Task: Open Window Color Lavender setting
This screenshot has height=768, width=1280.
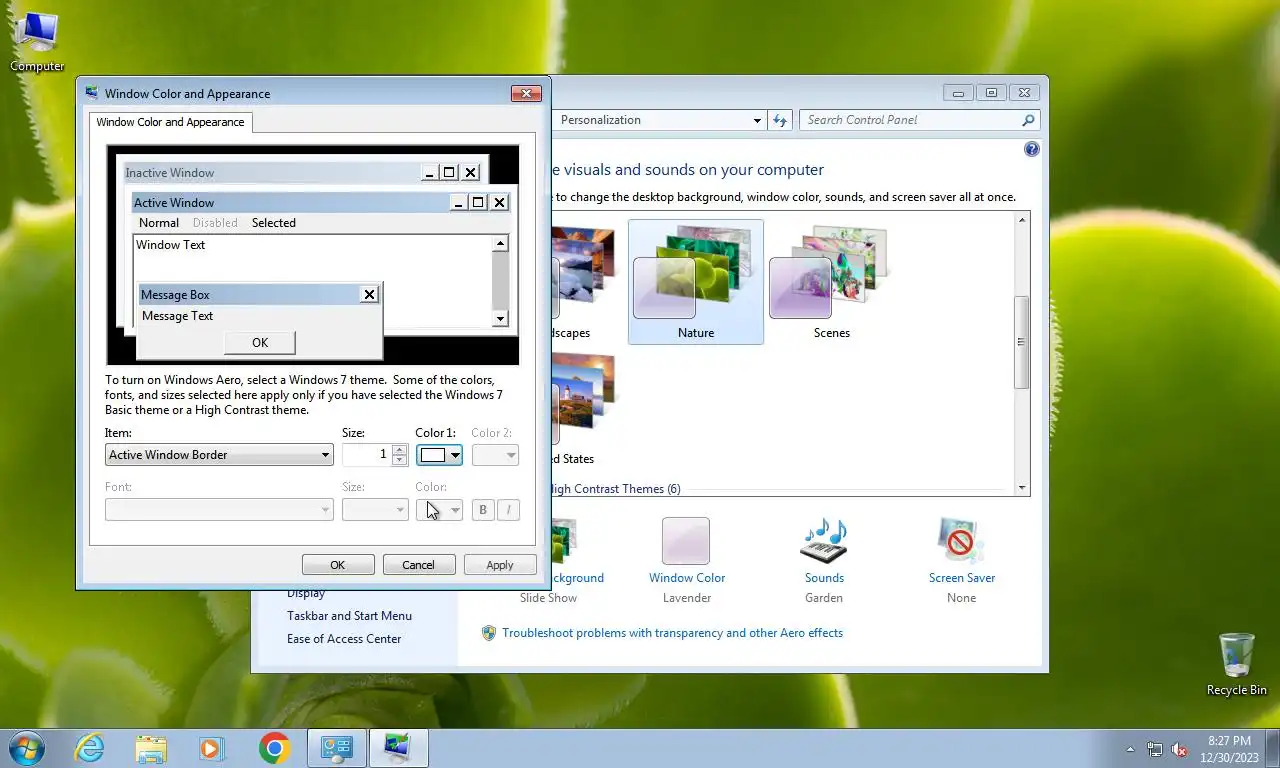Action: (687, 561)
